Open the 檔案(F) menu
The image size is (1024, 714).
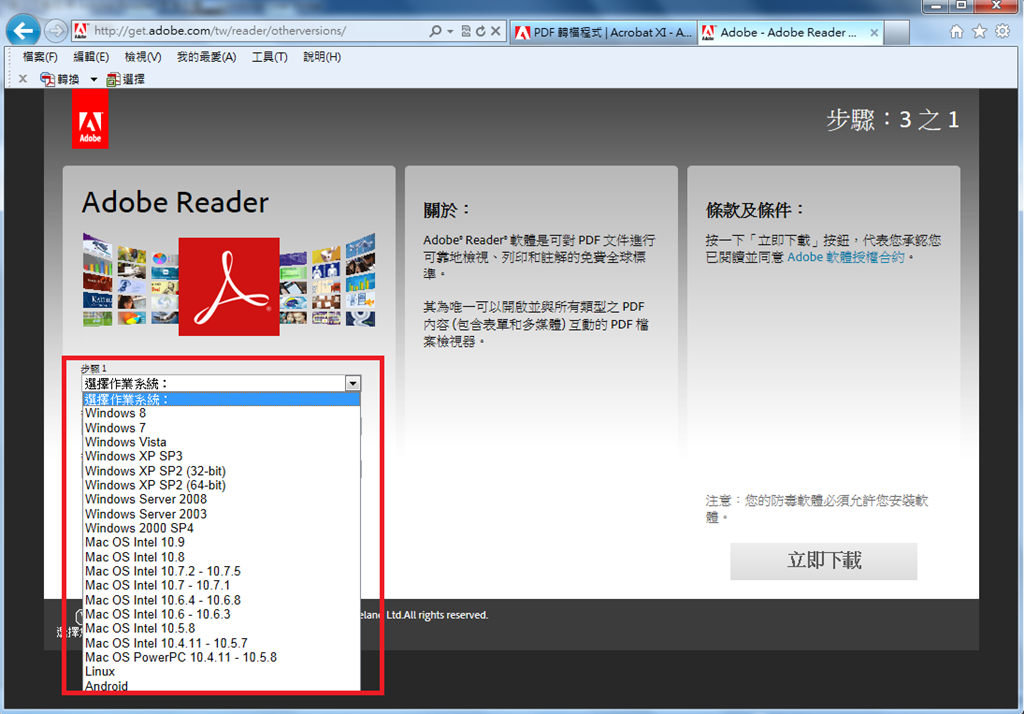(40, 57)
